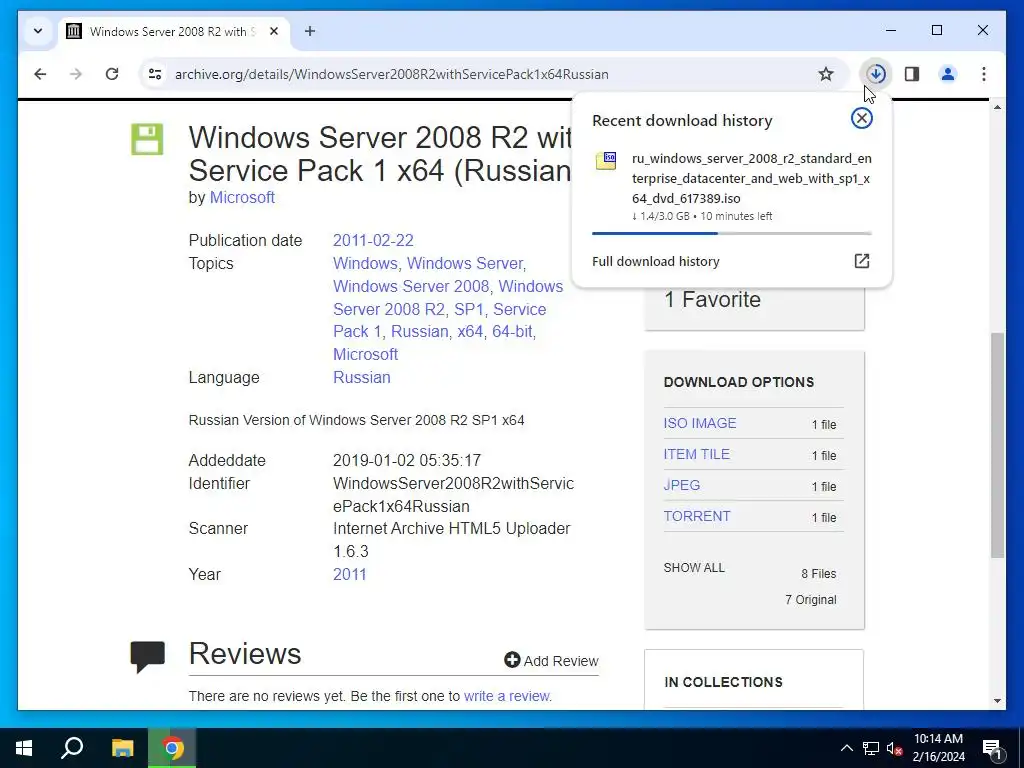Click the 8 Files count
The image size is (1024, 768).
point(818,573)
